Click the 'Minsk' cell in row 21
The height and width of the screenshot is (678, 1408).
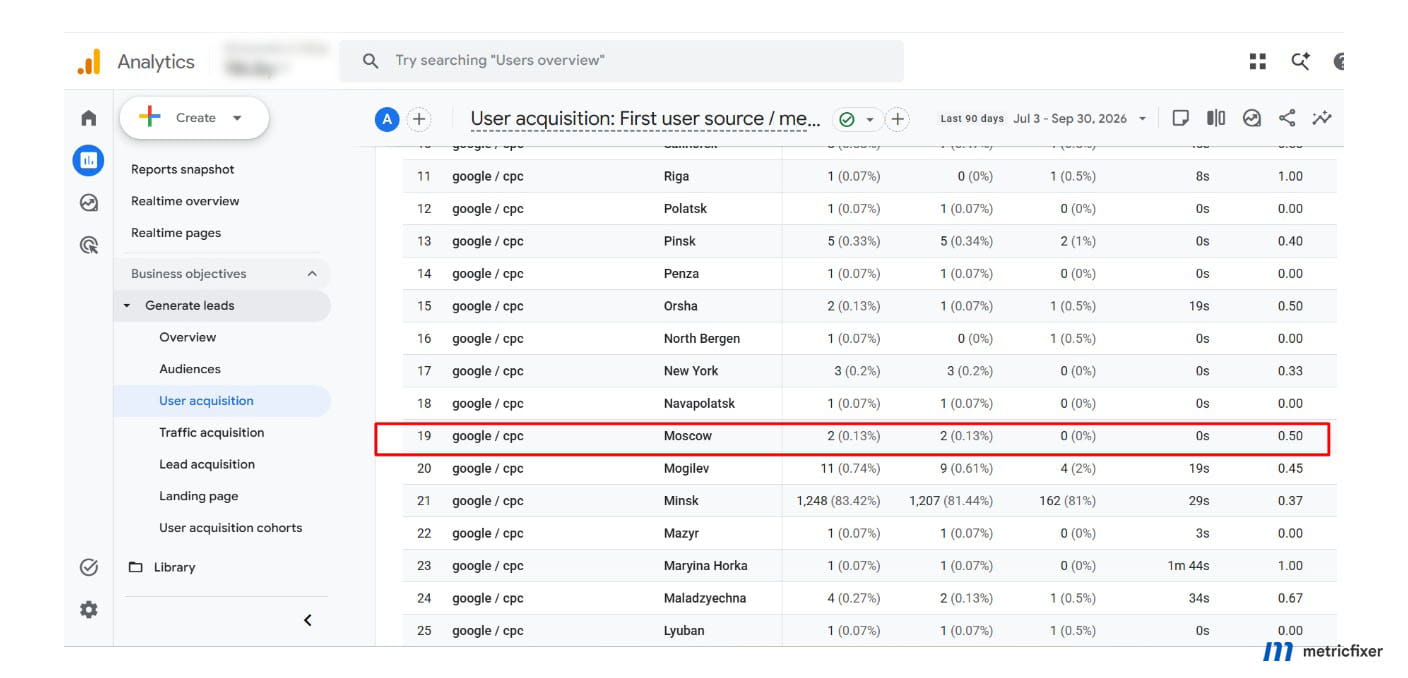[x=682, y=501]
